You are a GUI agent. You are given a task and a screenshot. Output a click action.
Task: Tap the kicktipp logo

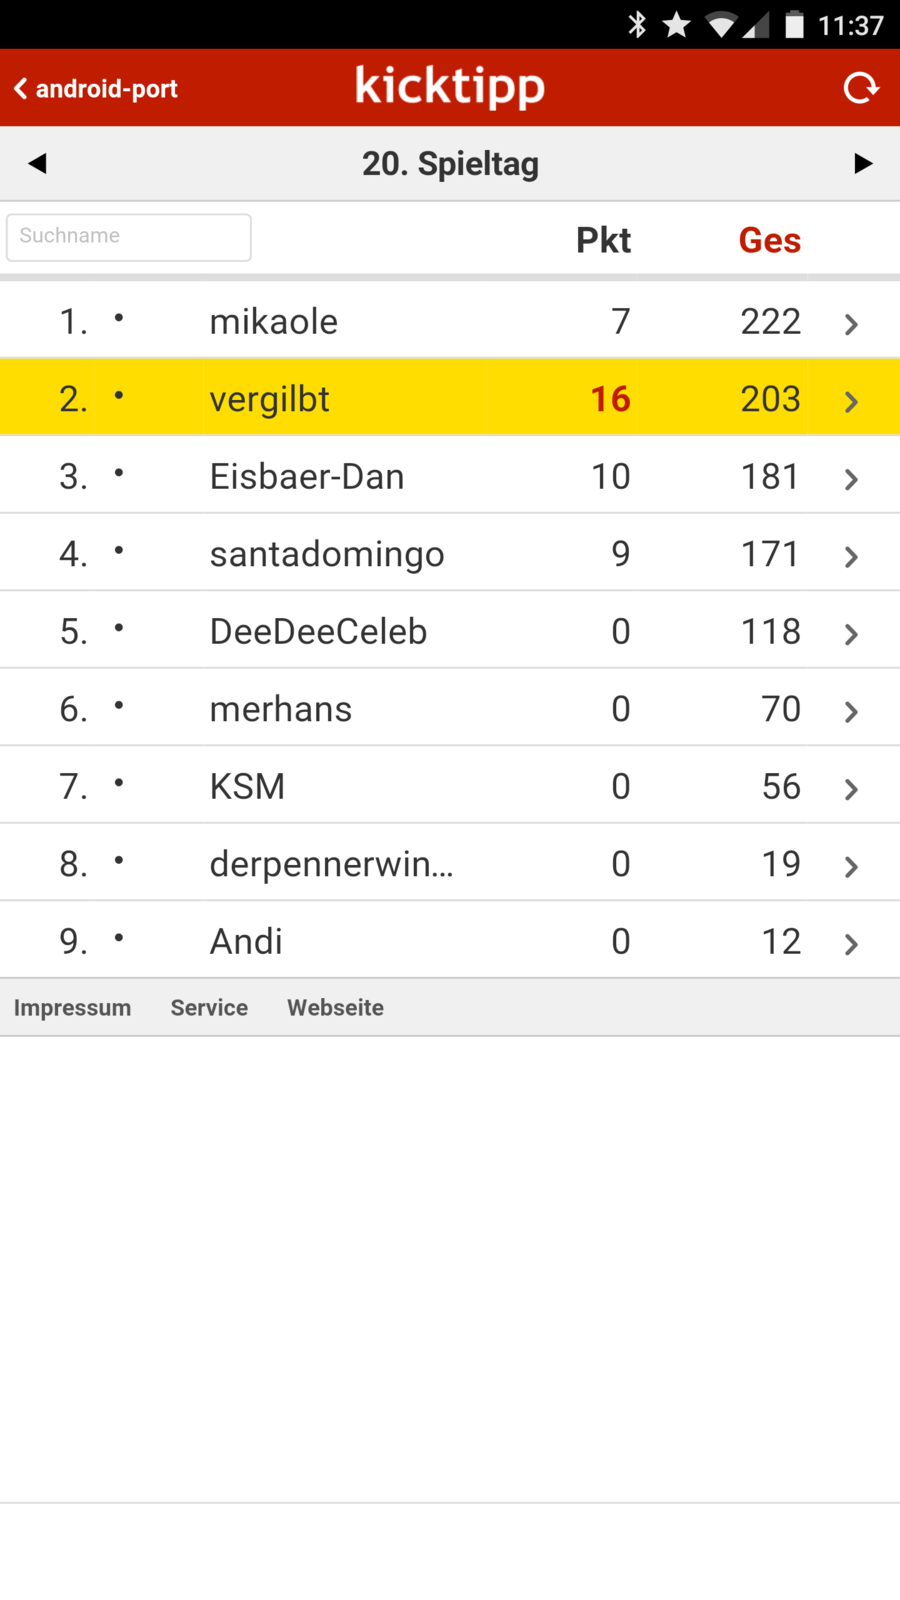(450, 86)
